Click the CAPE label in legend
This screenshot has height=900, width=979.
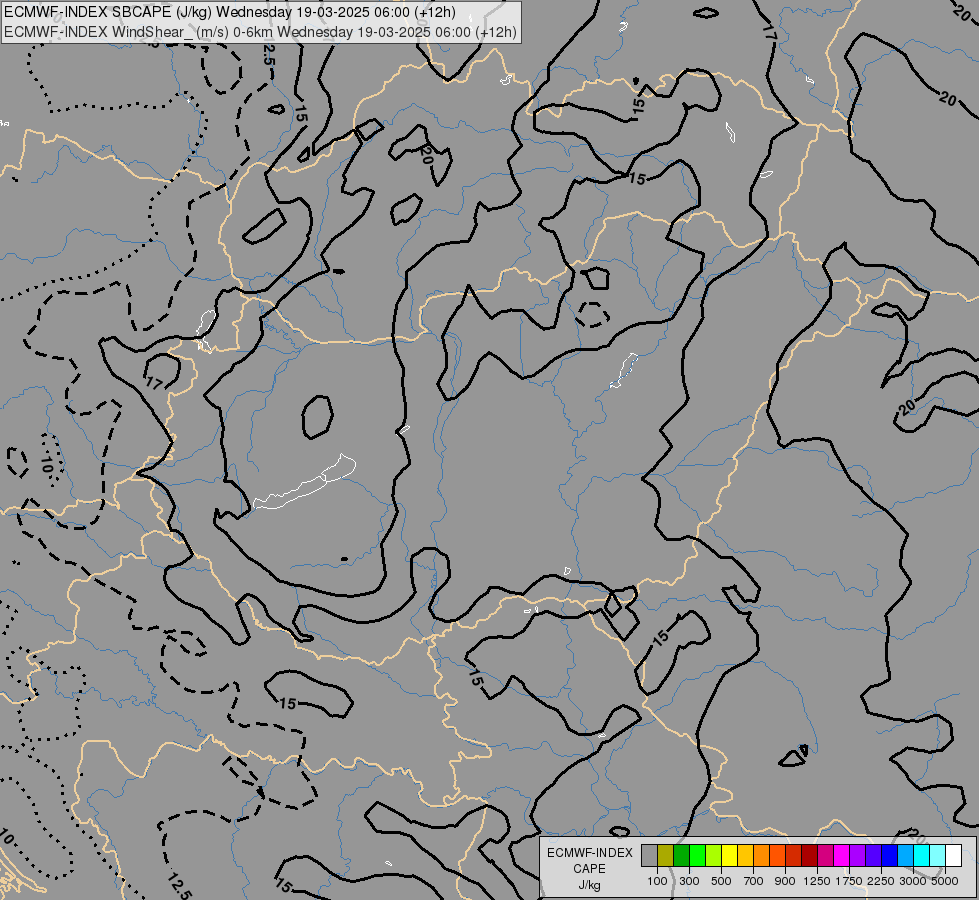(x=589, y=869)
